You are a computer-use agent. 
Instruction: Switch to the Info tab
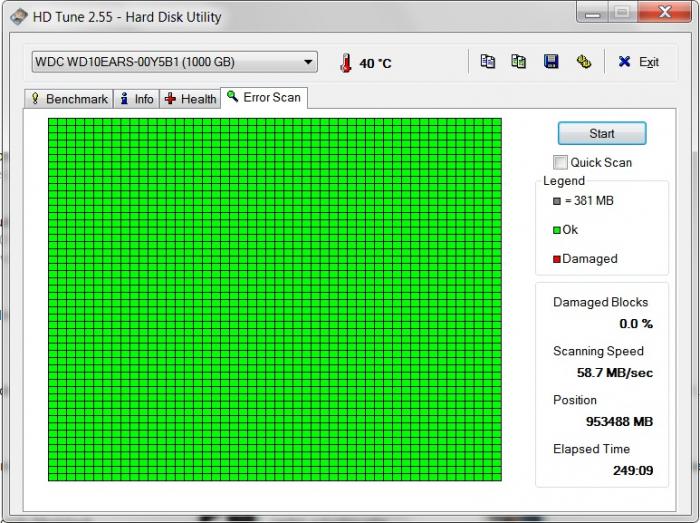[137, 99]
